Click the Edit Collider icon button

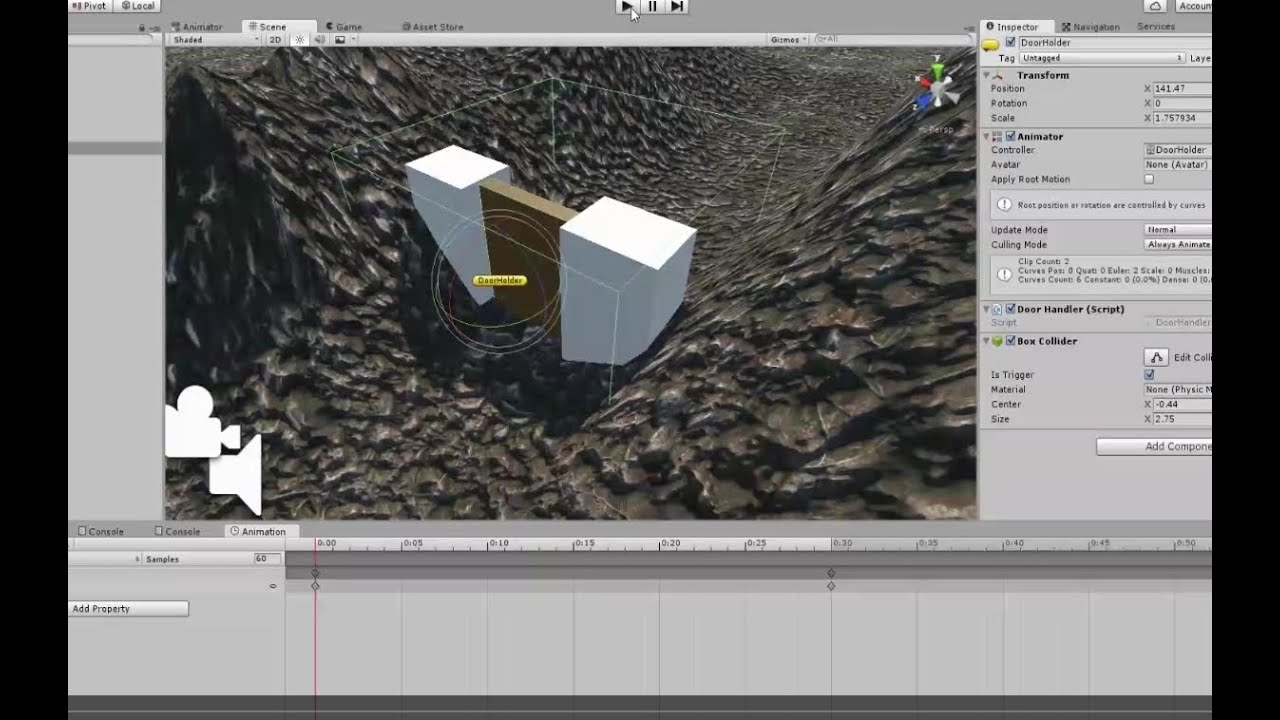point(1157,357)
